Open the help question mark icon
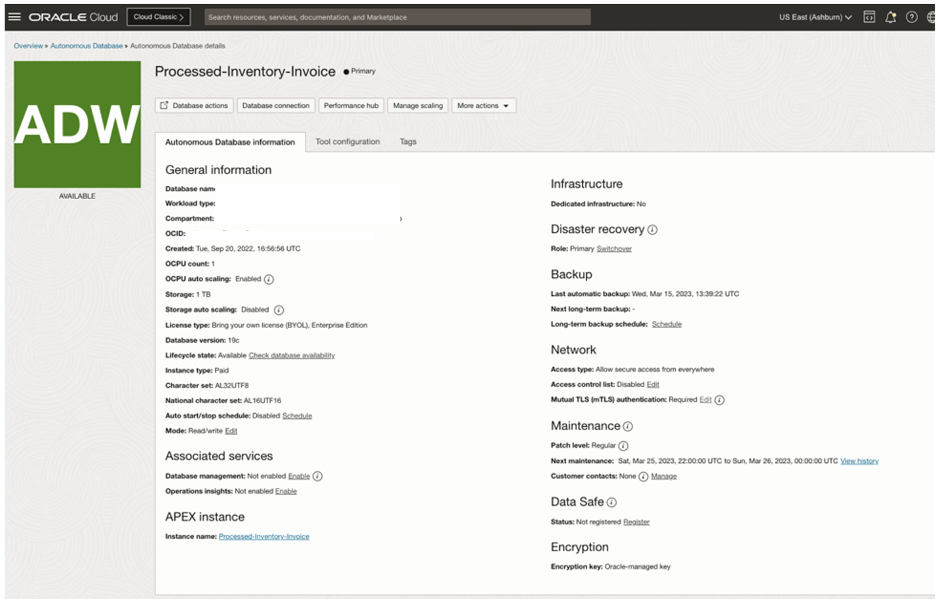The image size is (936, 600). coord(911,17)
